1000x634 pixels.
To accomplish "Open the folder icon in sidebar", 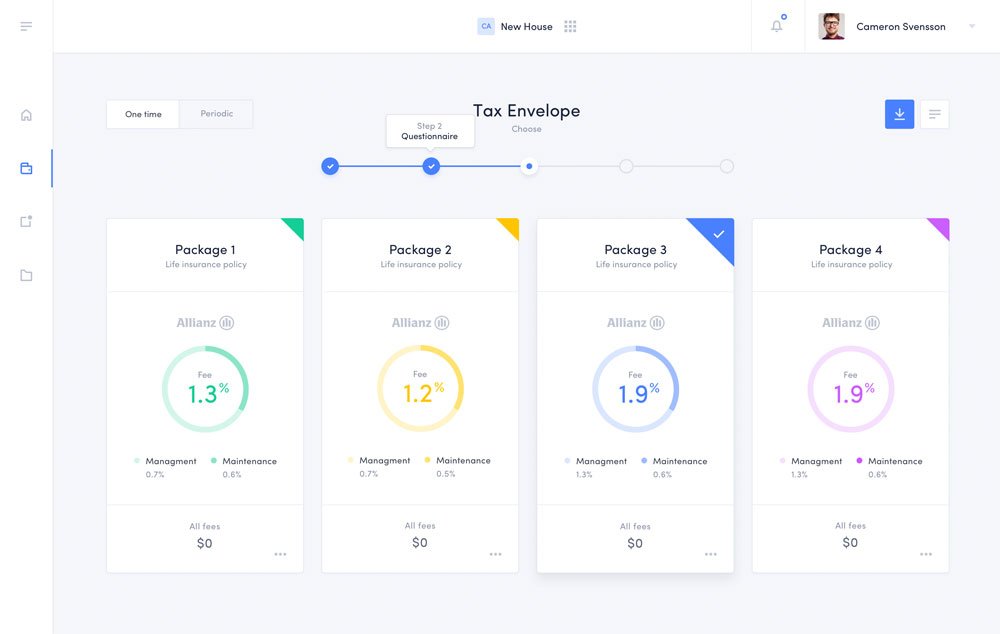I will click(x=26, y=275).
